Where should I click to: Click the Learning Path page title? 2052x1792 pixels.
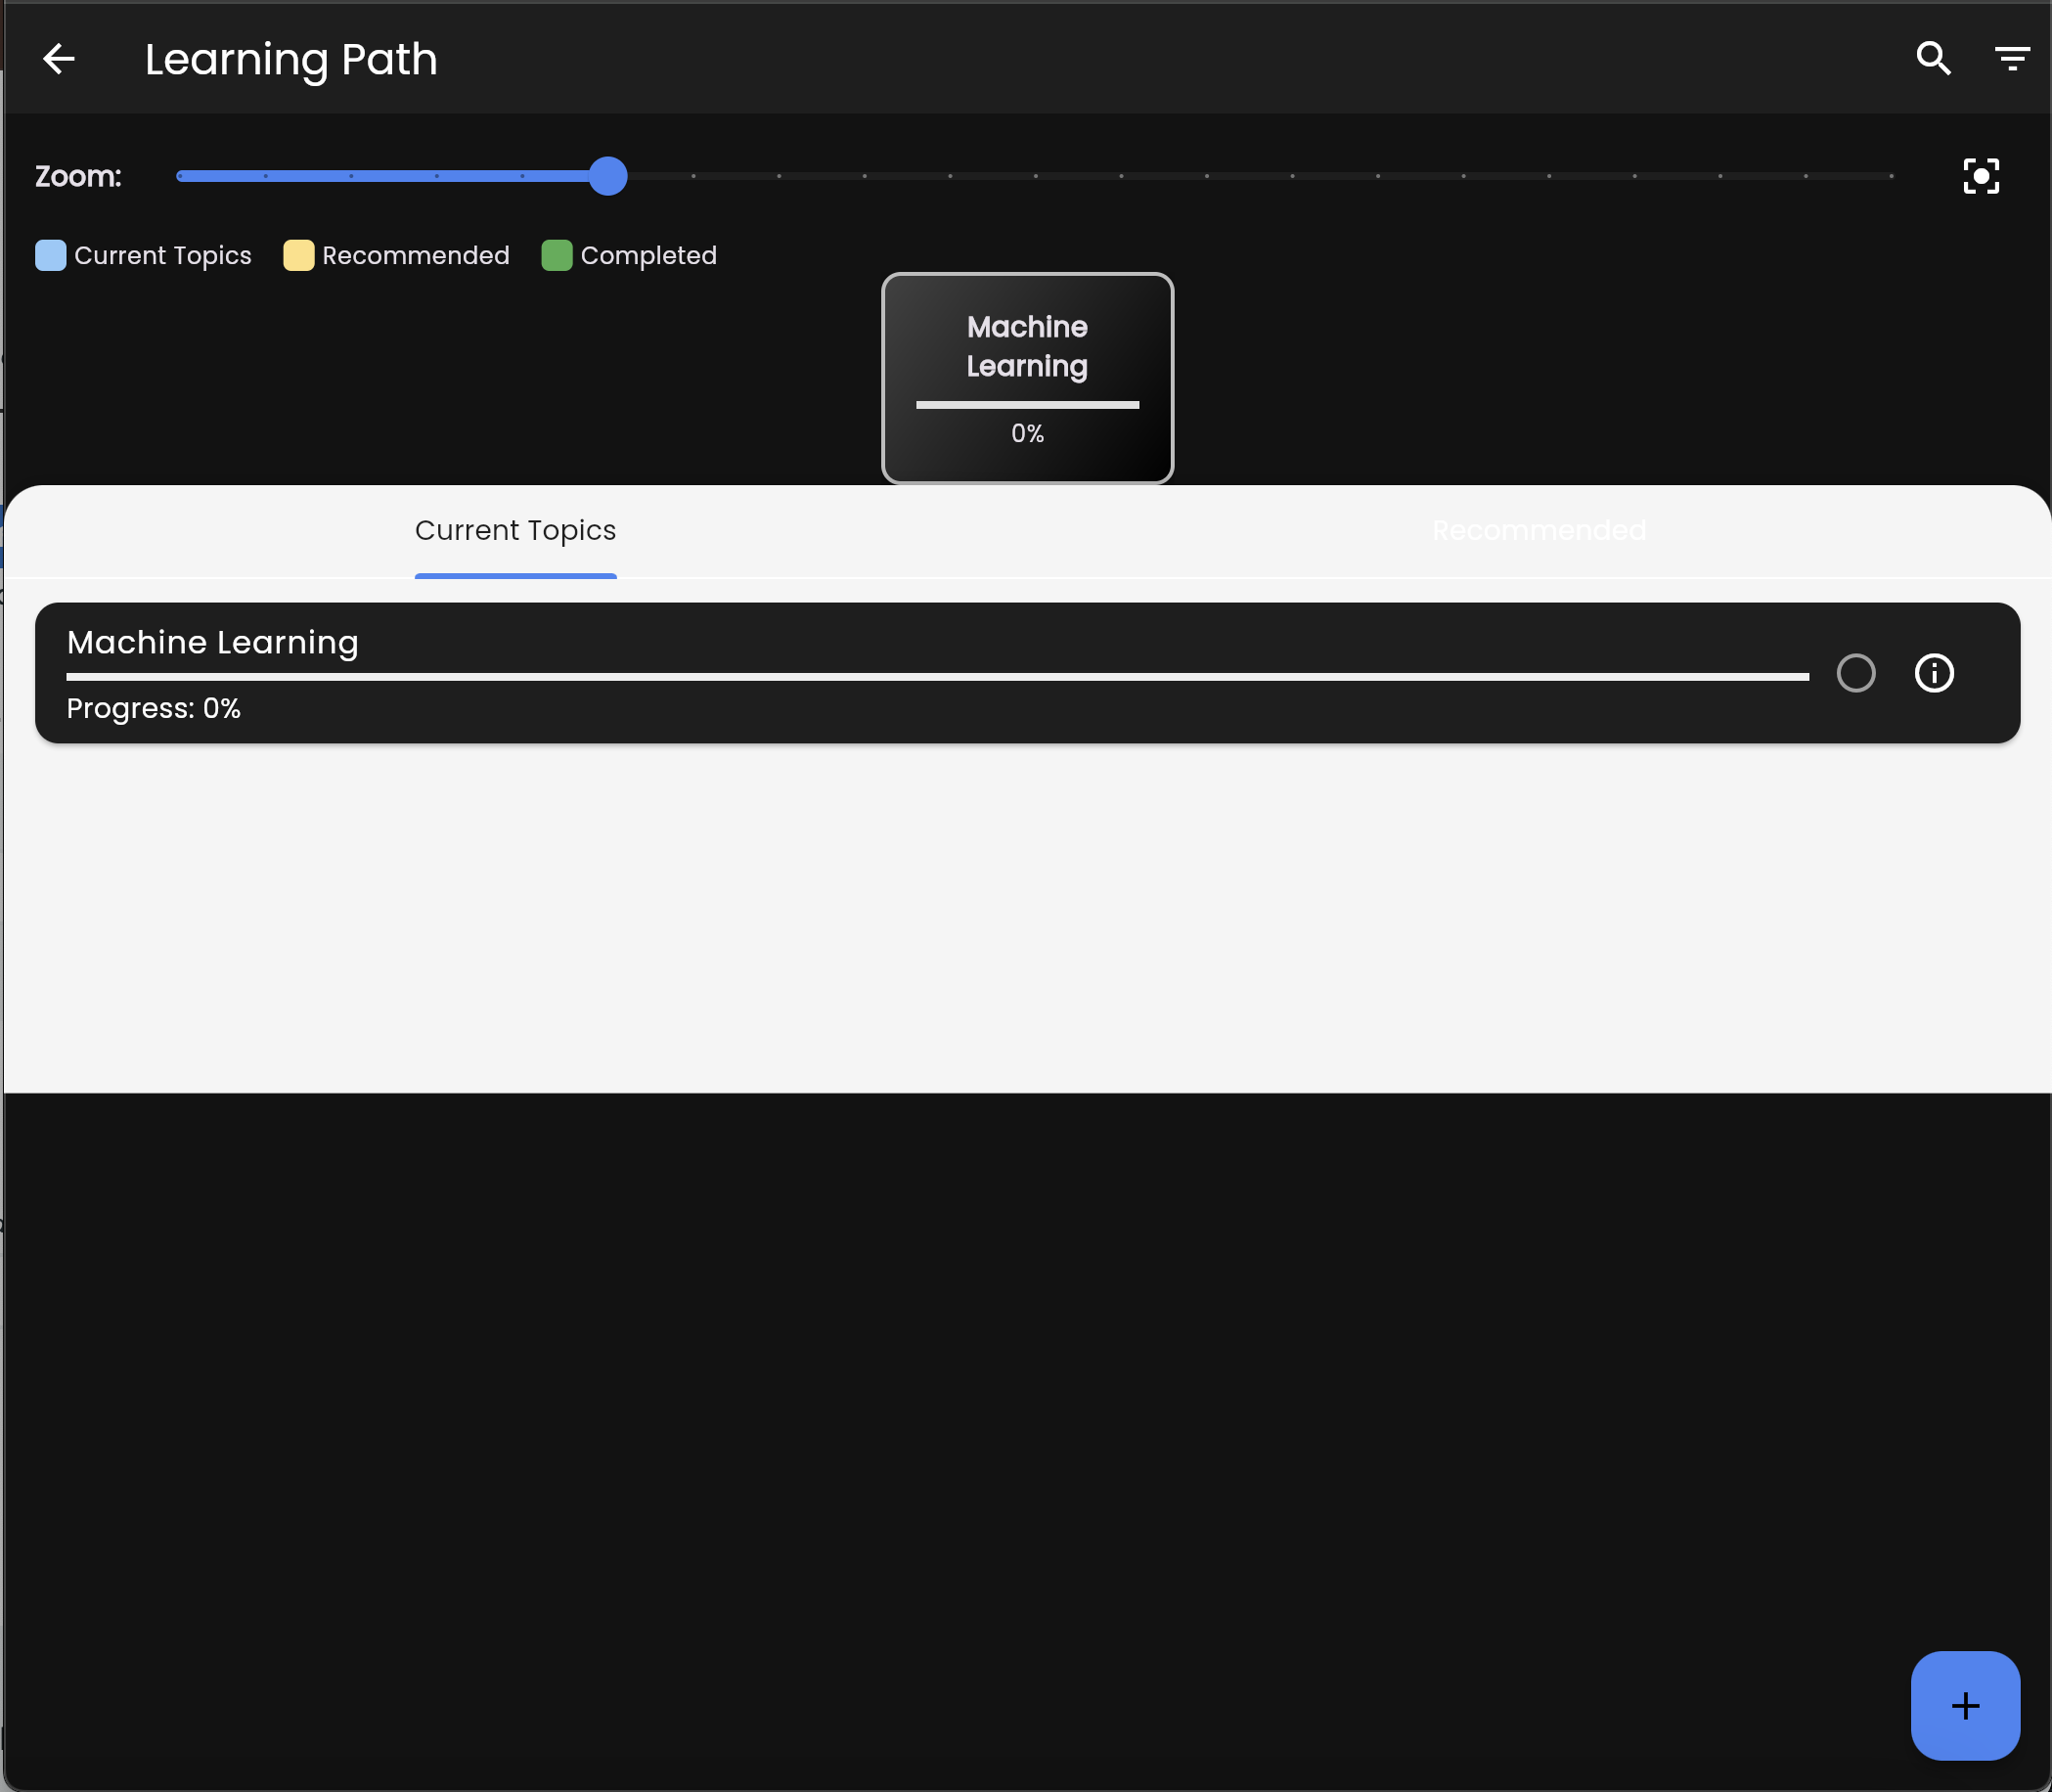(x=290, y=59)
